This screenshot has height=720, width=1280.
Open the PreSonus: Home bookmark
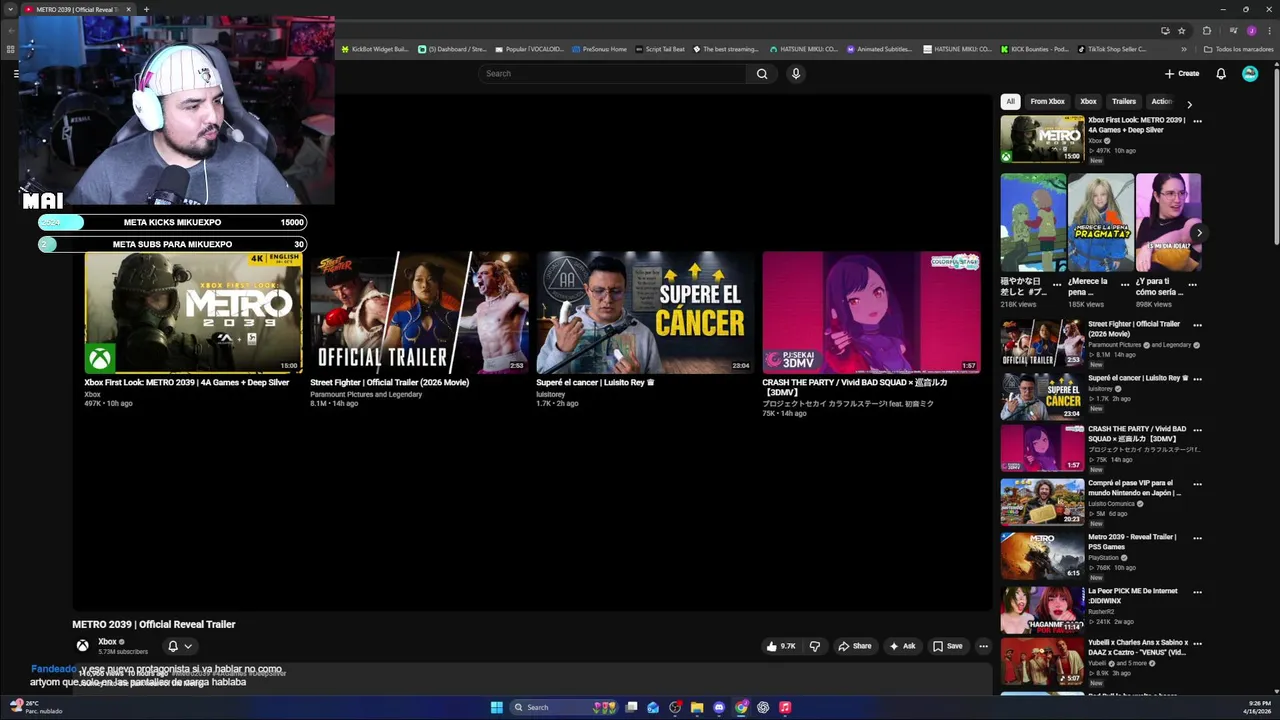(599, 49)
